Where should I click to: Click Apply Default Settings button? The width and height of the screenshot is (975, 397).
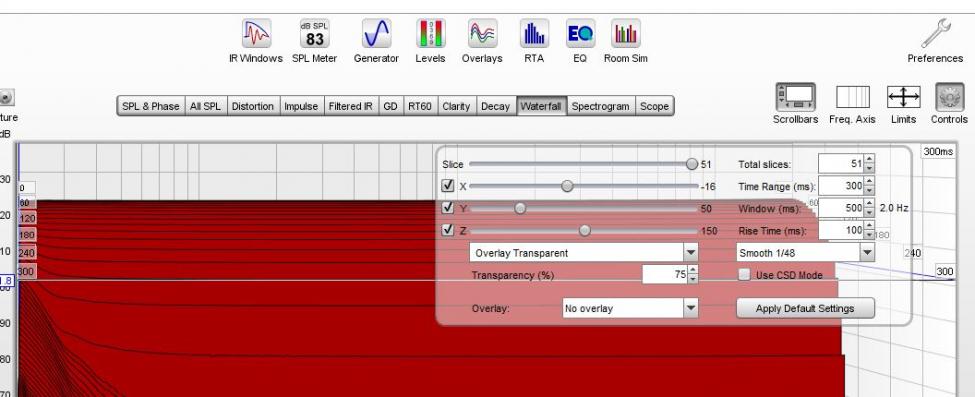[x=805, y=308]
